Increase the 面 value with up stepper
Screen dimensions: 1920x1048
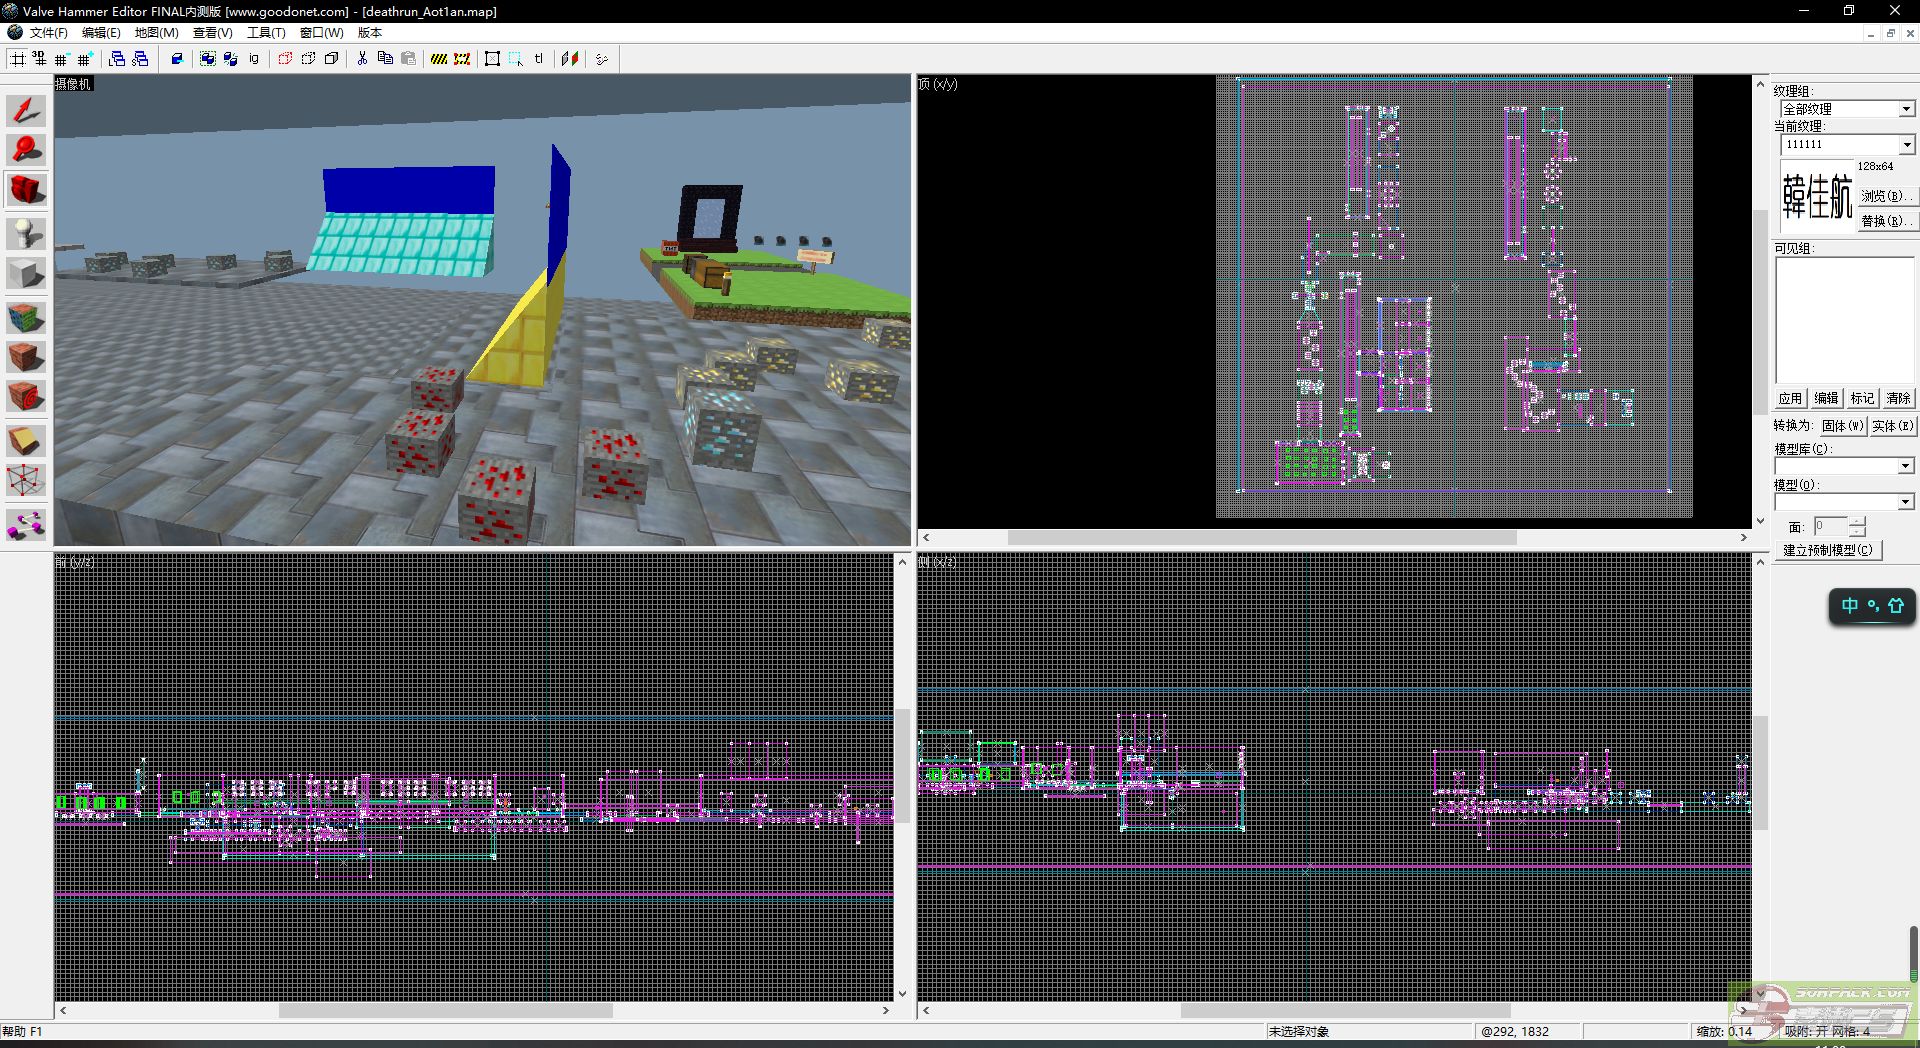click(x=1857, y=521)
